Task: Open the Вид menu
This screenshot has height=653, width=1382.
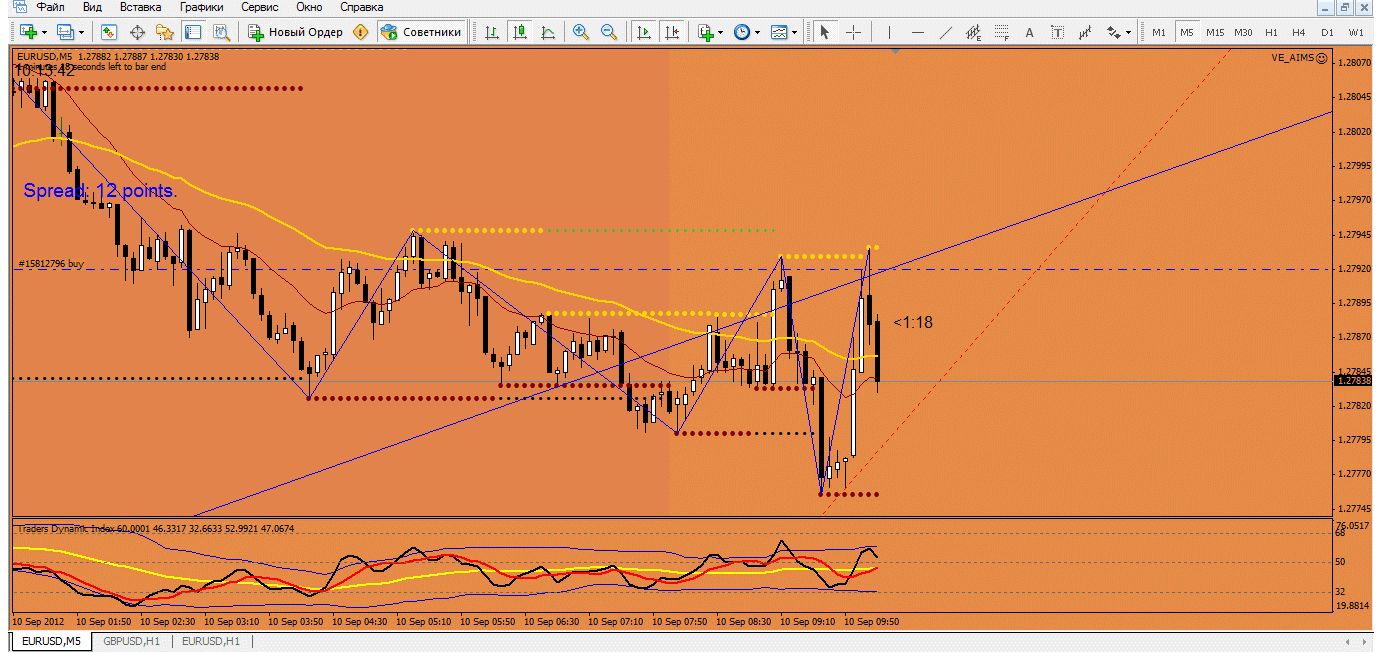Action: click(92, 7)
